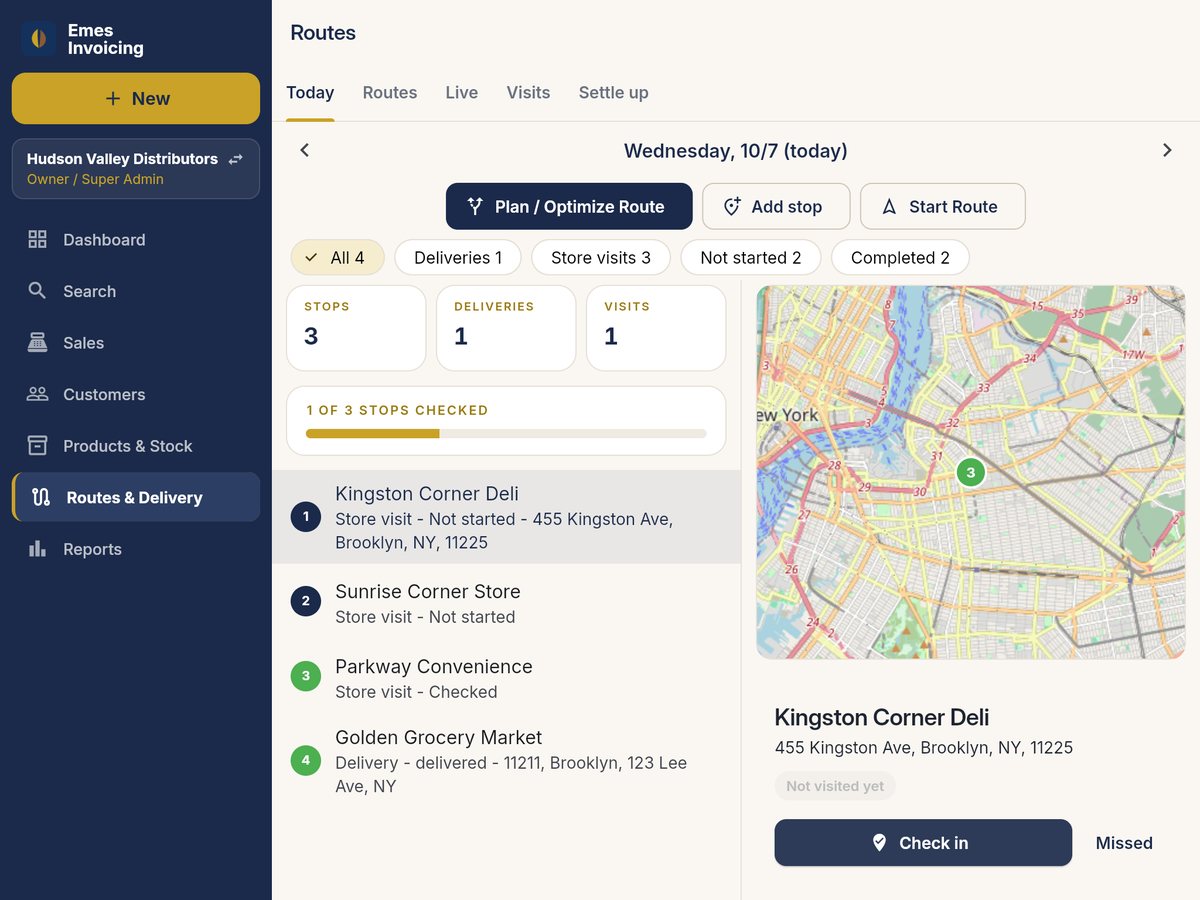
Task: Click the Dashboard grid icon
Action: [37, 239]
